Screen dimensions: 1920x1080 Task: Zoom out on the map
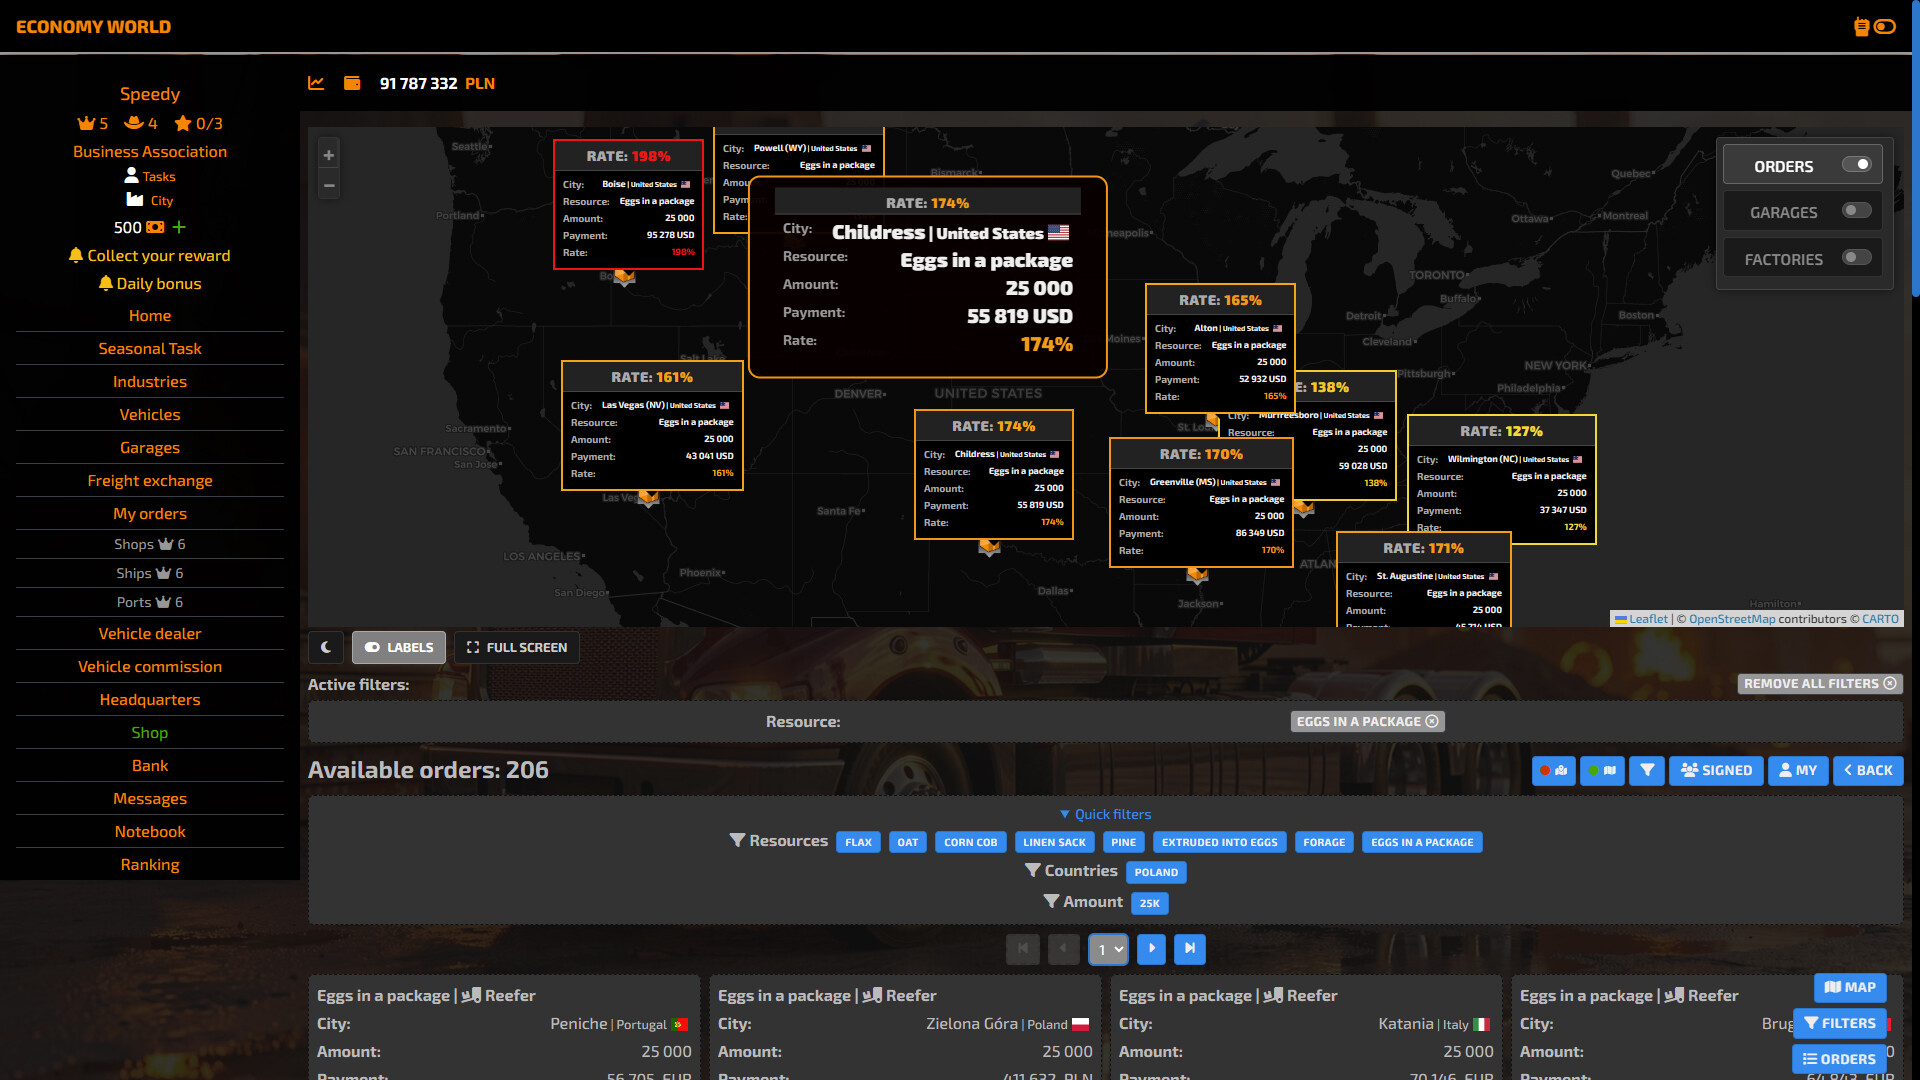coord(329,186)
